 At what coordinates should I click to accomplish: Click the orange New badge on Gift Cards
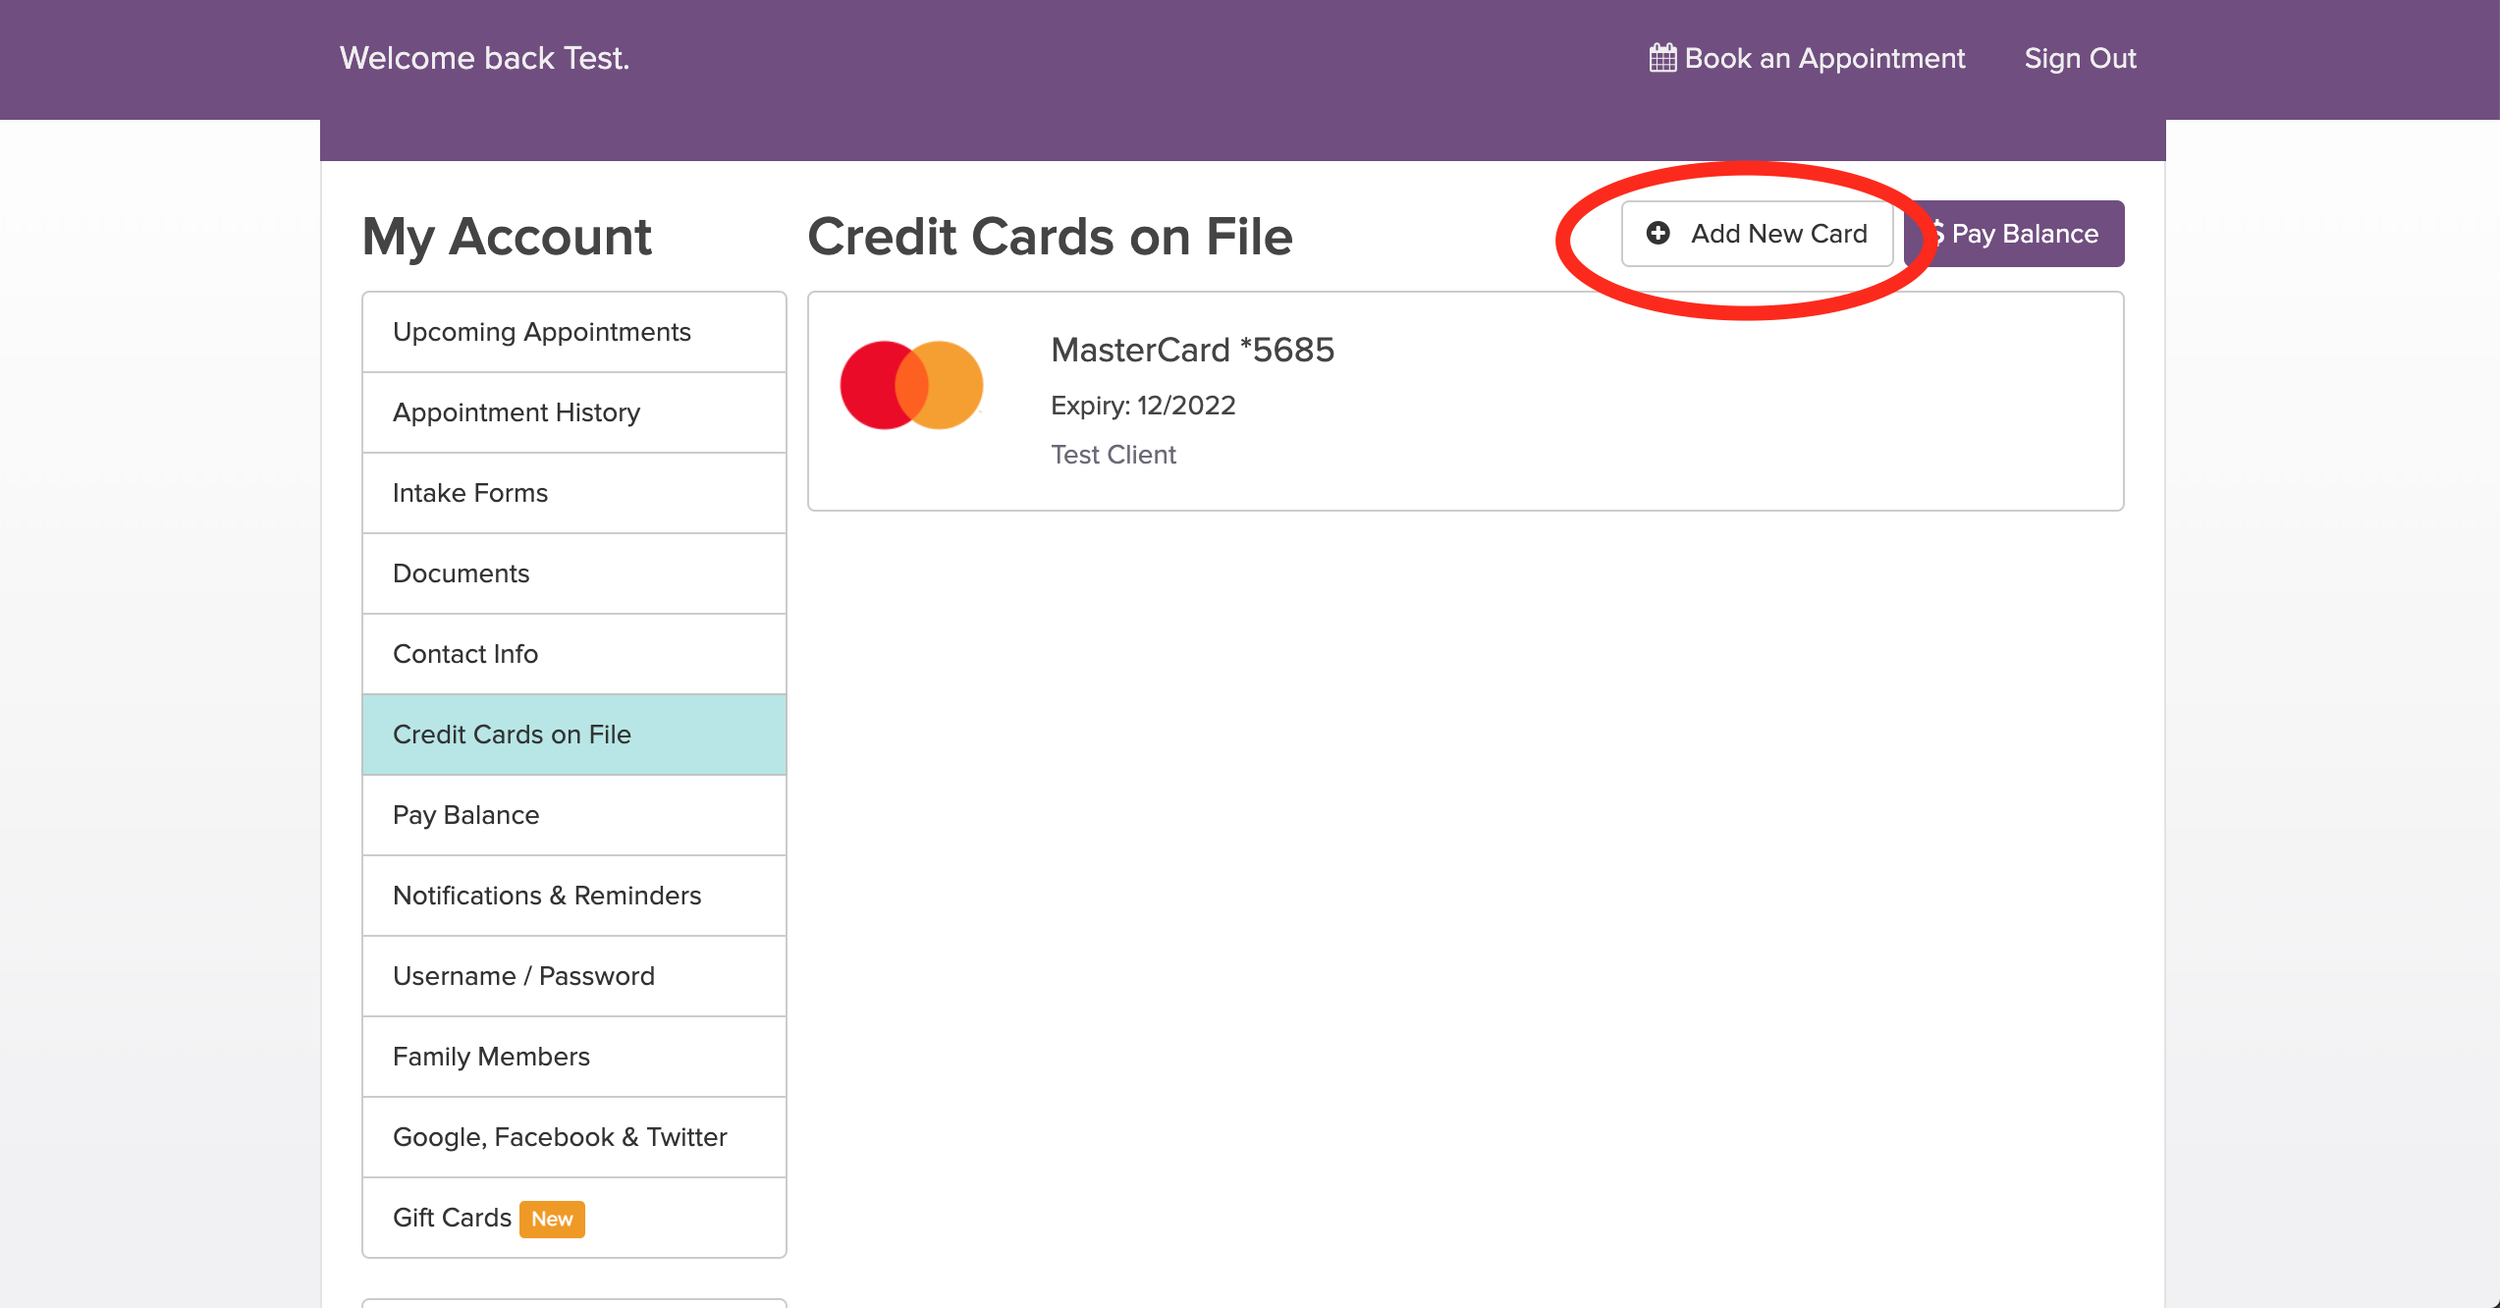[552, 1219]
